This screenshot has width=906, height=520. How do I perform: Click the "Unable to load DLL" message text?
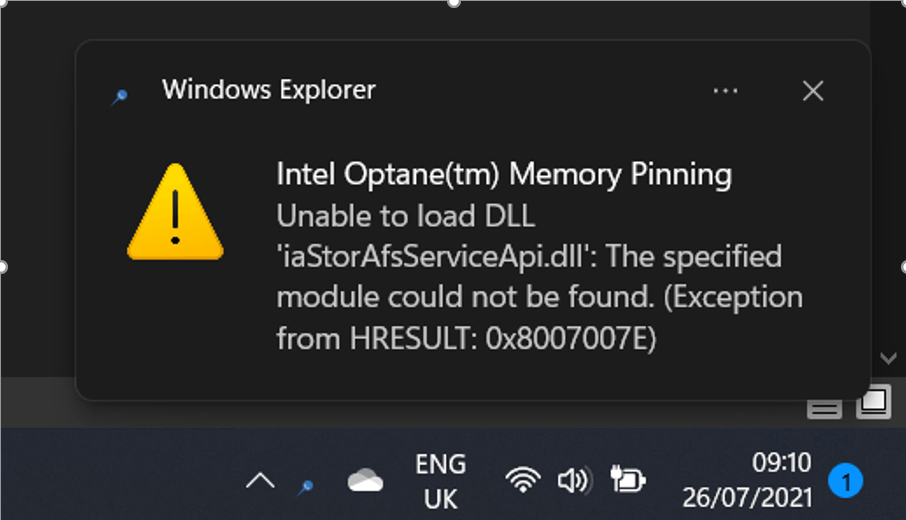406,216
